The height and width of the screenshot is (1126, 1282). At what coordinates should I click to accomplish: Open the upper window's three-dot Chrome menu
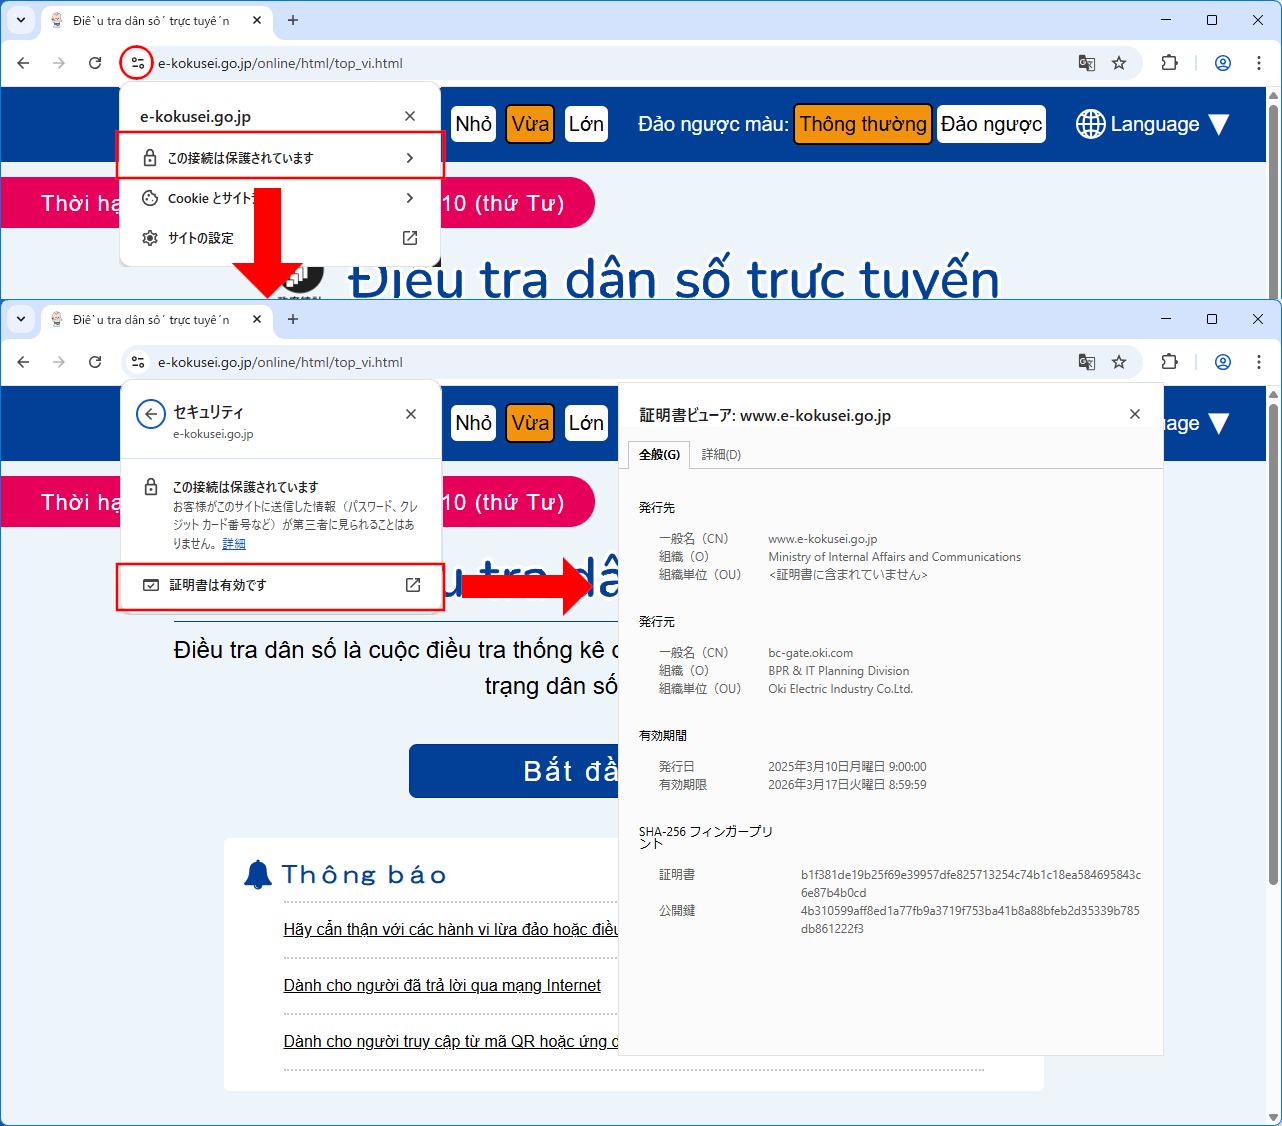[x=1258, y=63]
